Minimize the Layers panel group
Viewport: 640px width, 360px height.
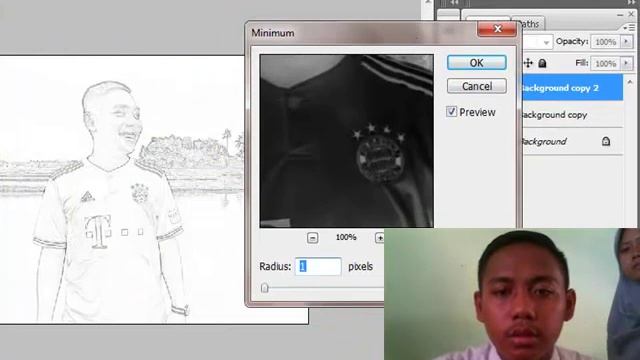tap(620, 15)
